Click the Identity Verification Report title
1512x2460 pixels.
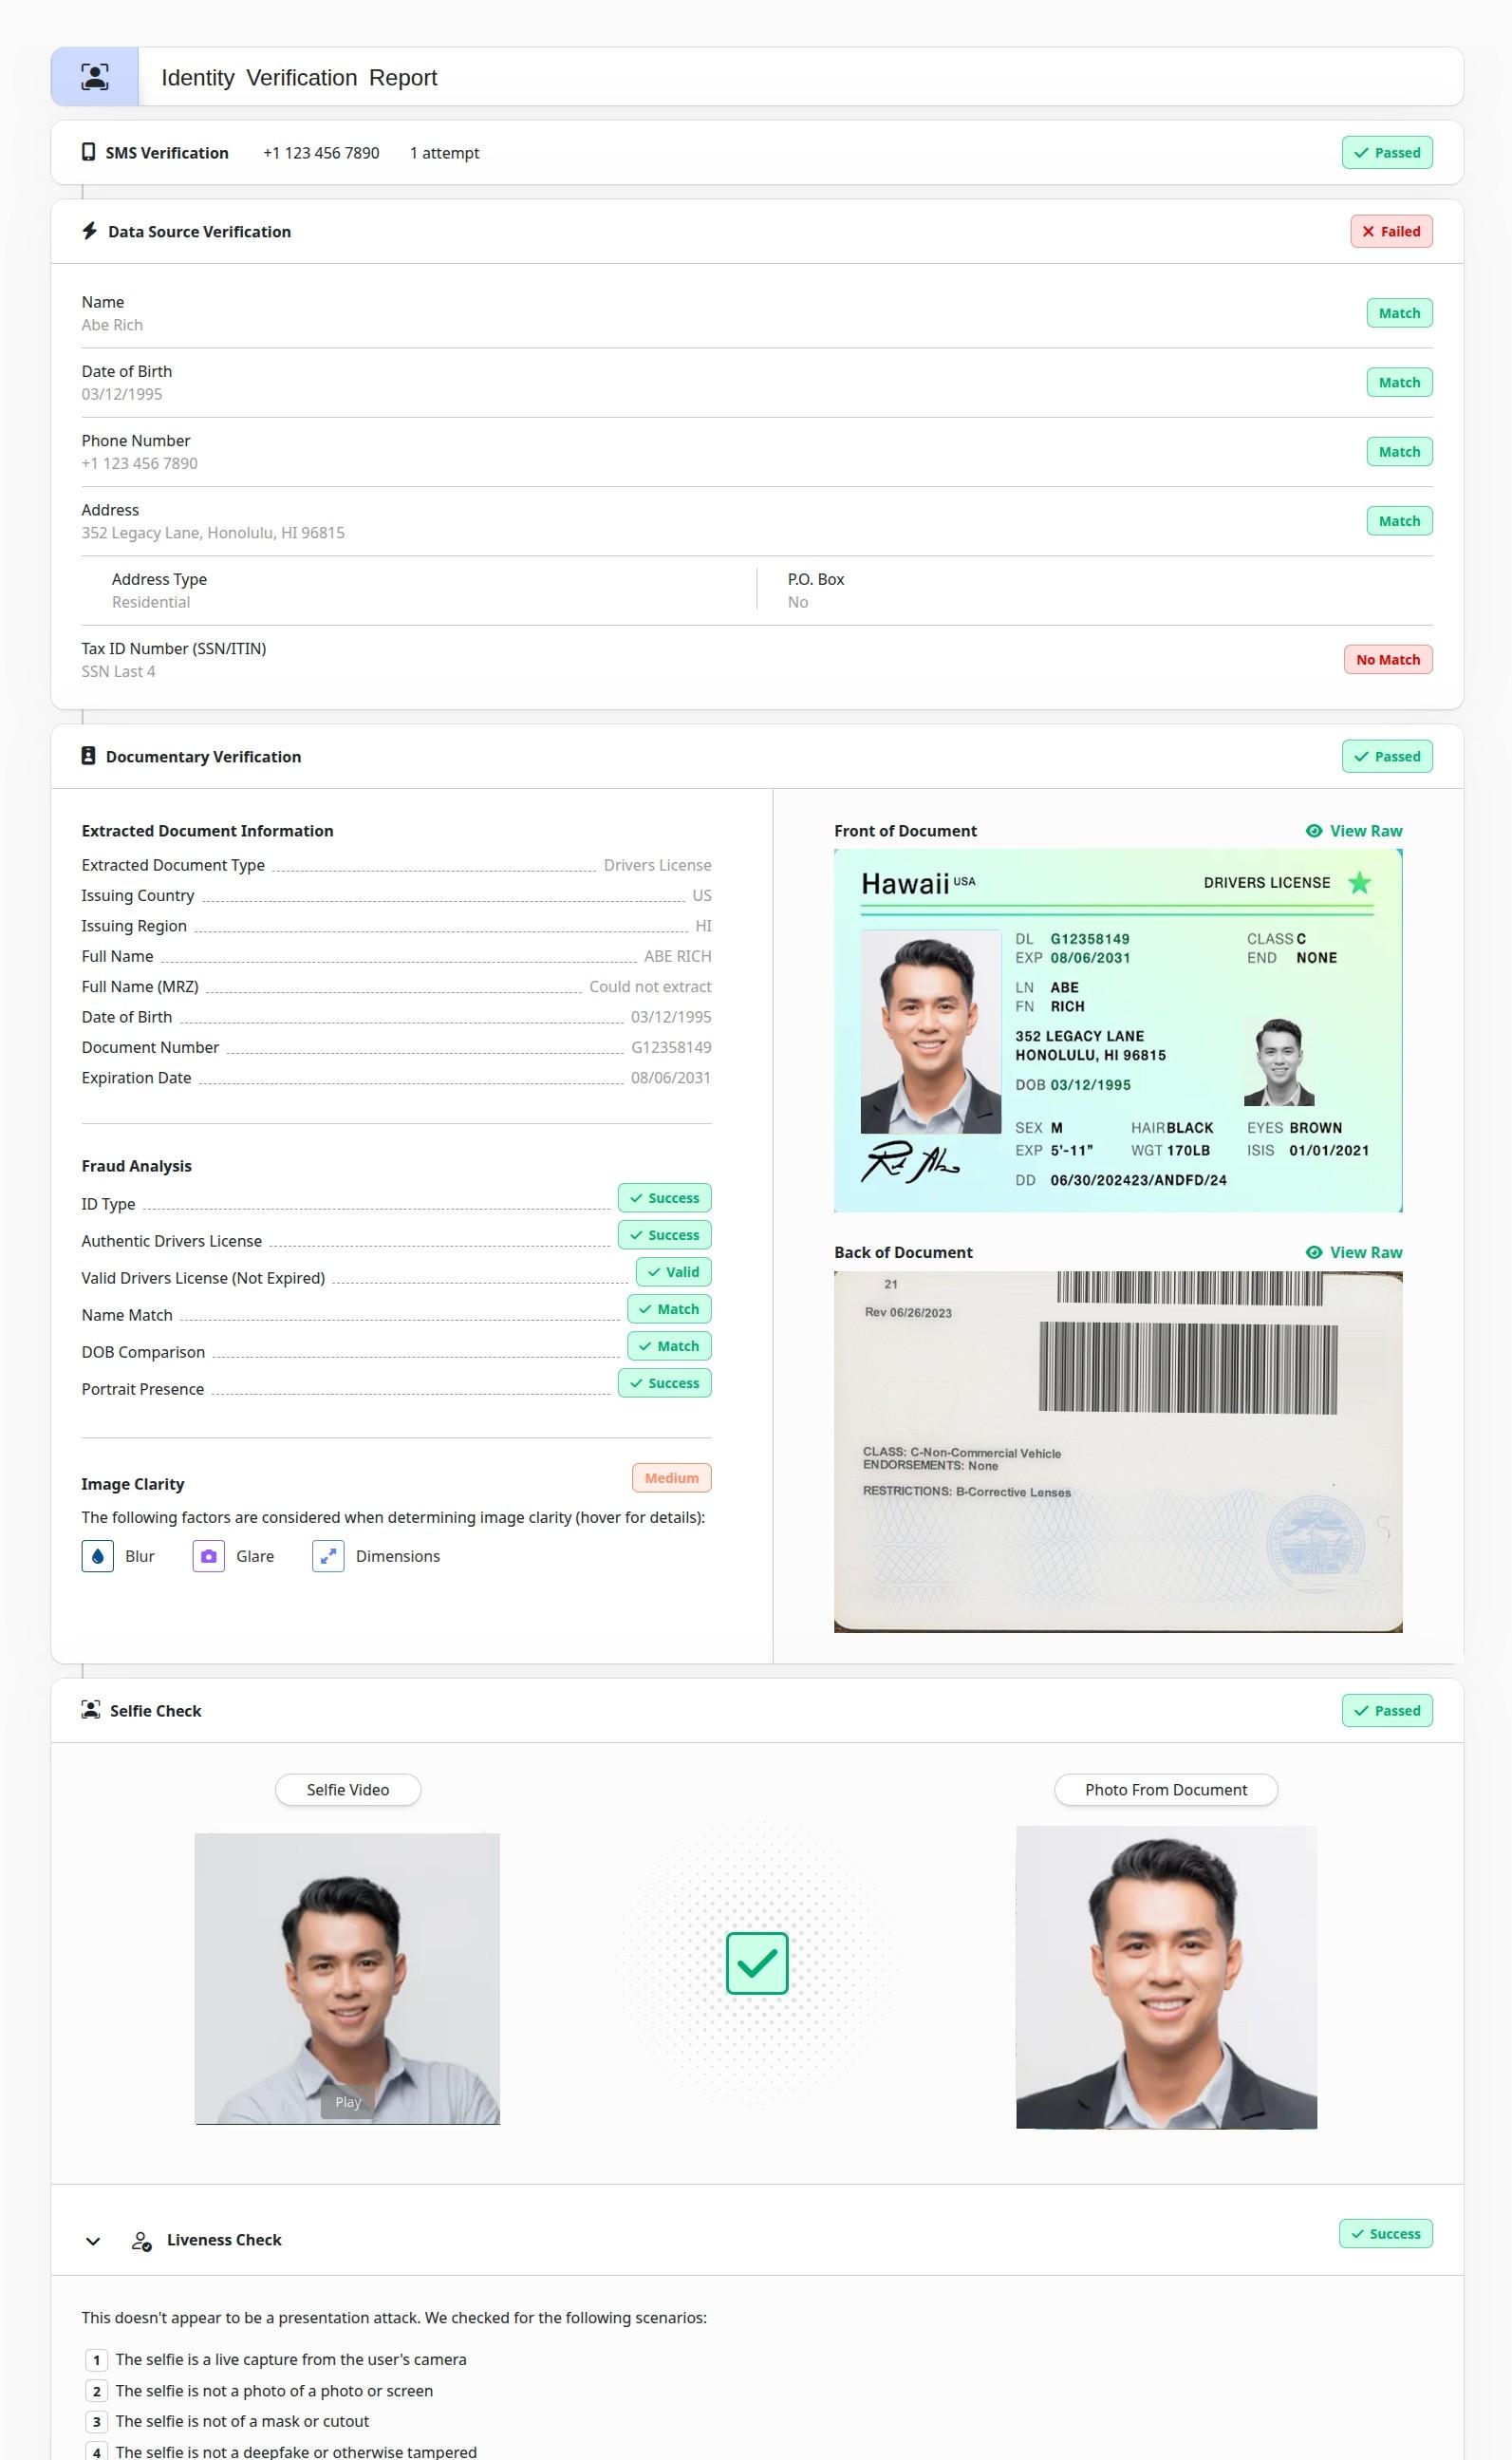[299, 78]
